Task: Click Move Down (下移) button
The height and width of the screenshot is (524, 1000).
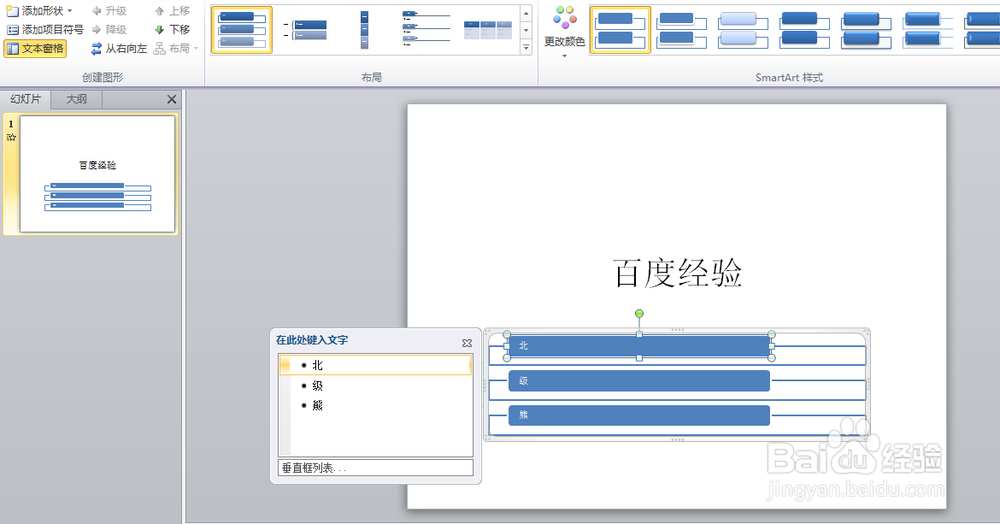Action: [172, 29]
